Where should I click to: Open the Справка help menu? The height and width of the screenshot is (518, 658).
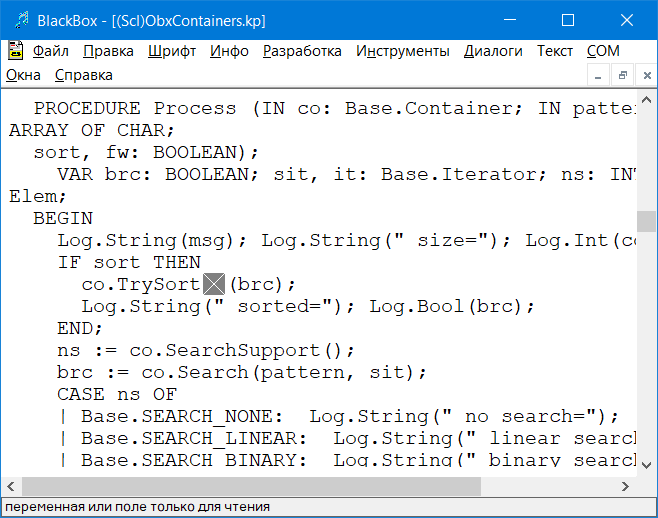tap(84, 75)
